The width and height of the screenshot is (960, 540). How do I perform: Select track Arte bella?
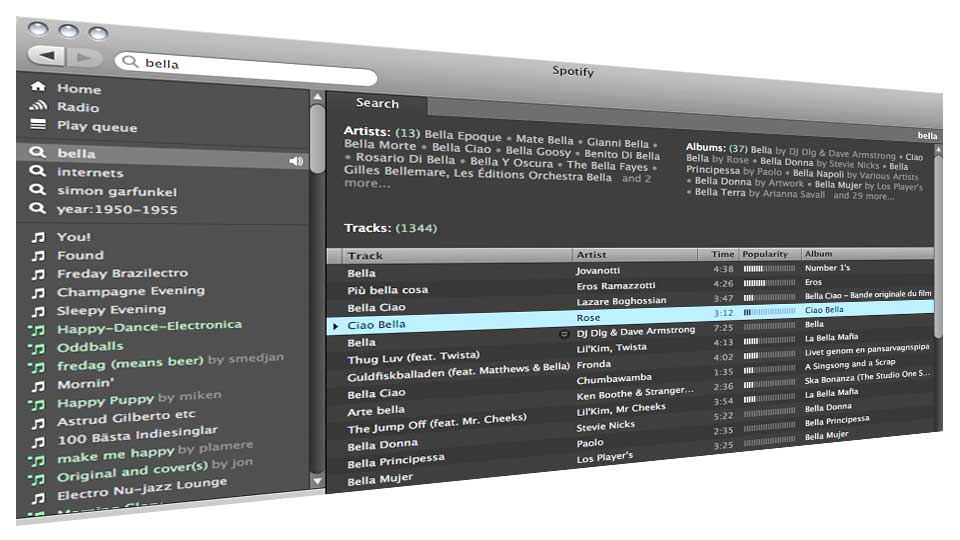(376, 410)
